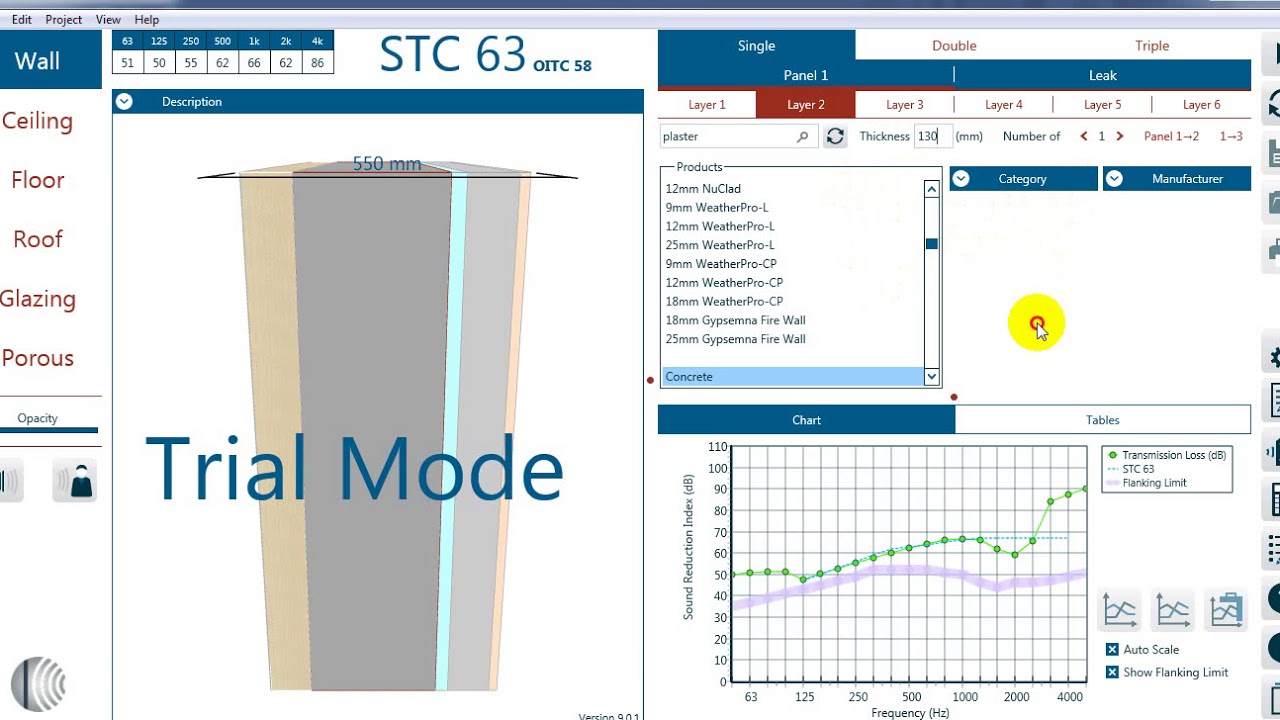Select the highlighted Concrete entry
This screenshot has height=720, width=1280.
pos(792,377)
